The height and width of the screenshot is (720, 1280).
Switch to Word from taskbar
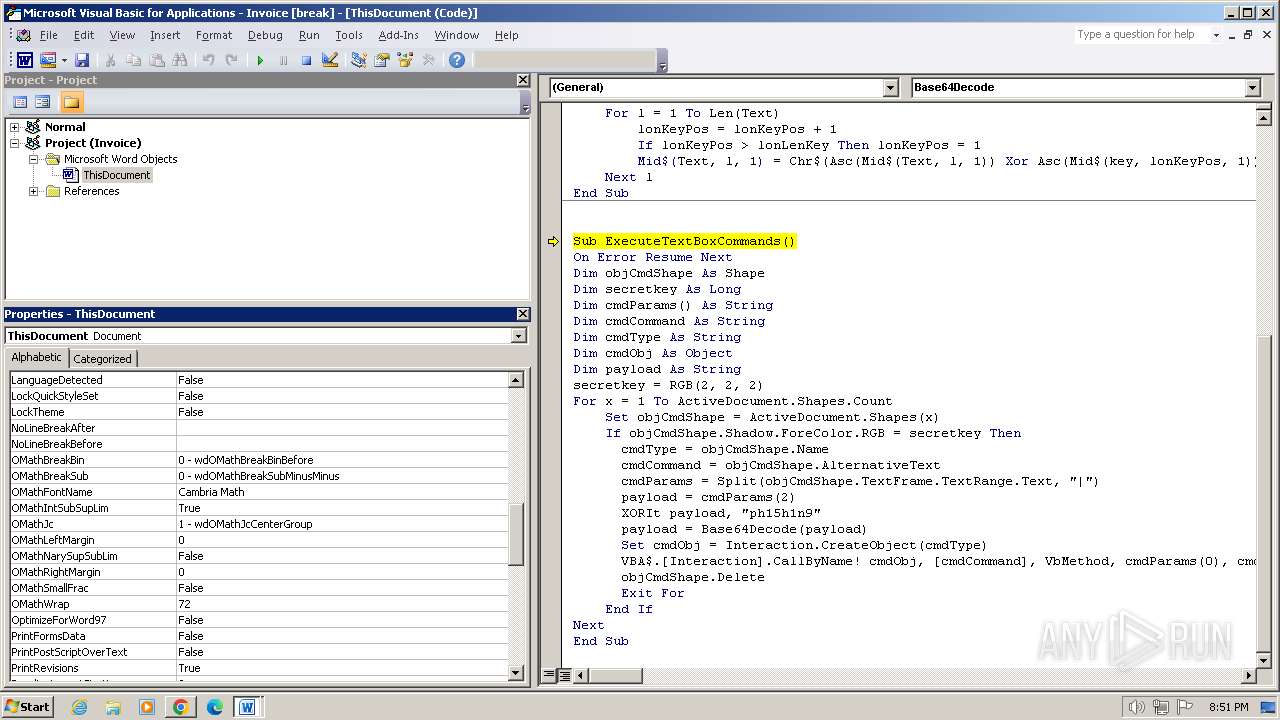click(247, 707)
